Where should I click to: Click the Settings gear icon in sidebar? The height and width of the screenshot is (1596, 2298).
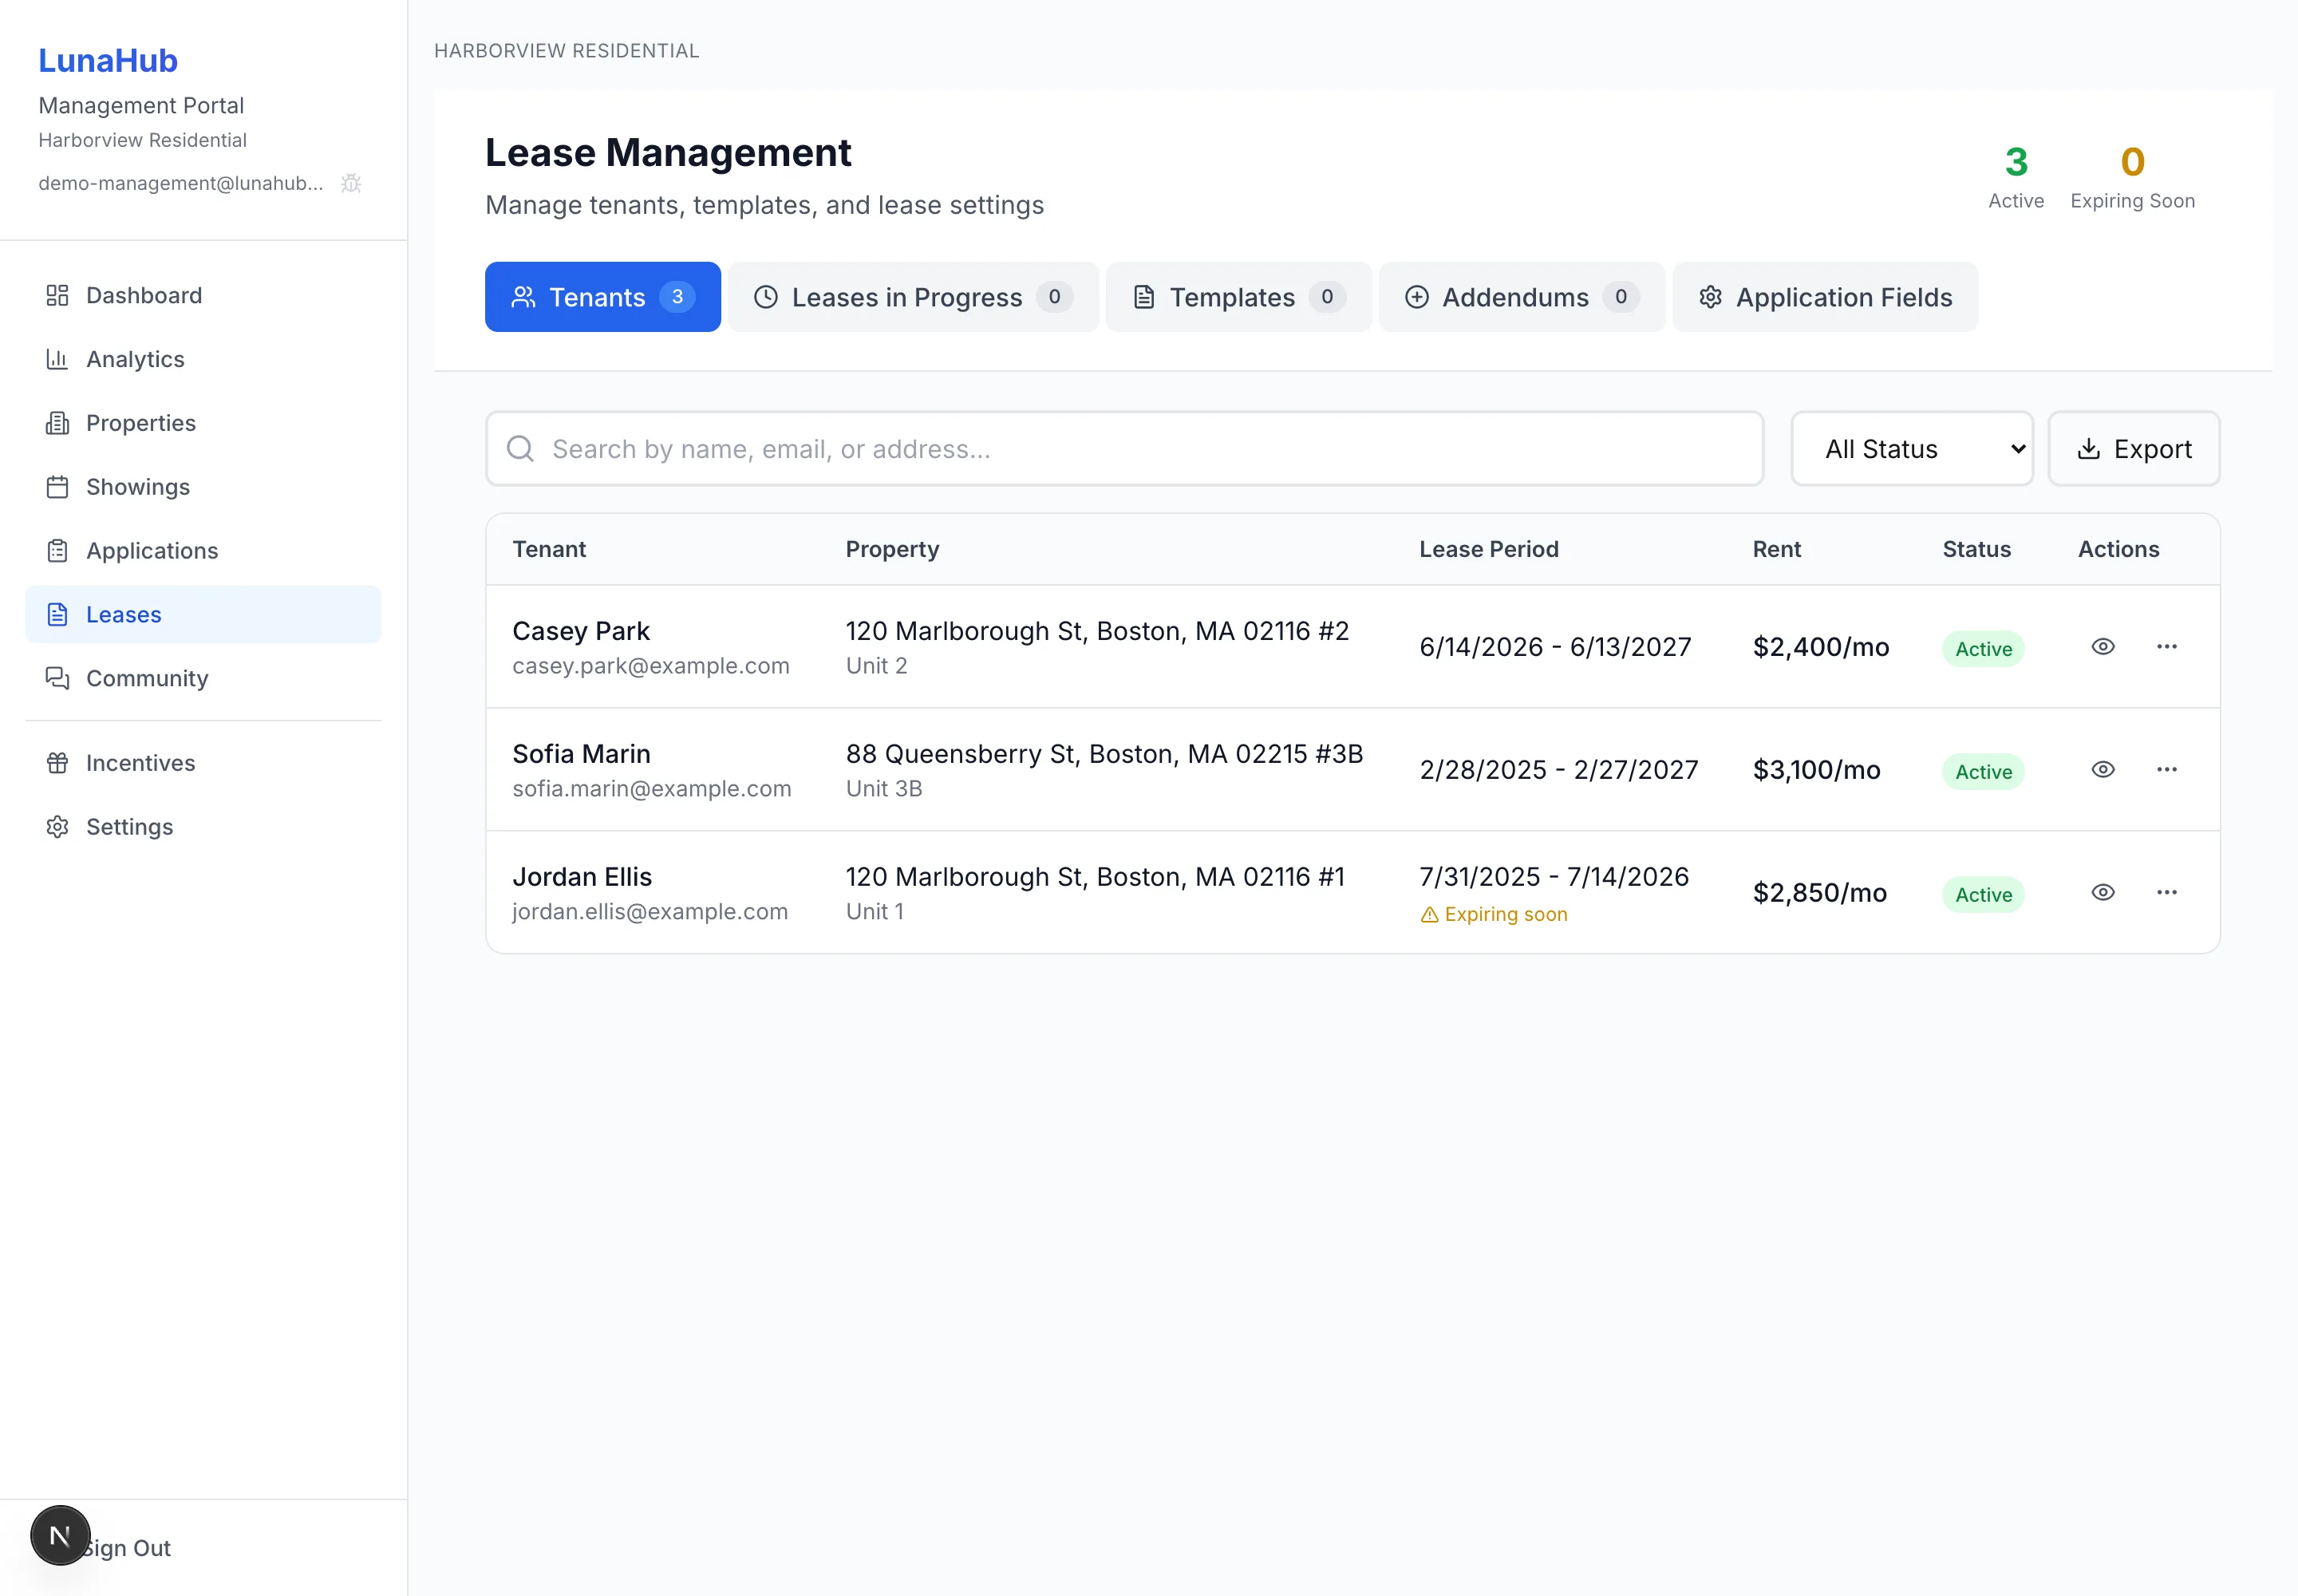[57, 827]
